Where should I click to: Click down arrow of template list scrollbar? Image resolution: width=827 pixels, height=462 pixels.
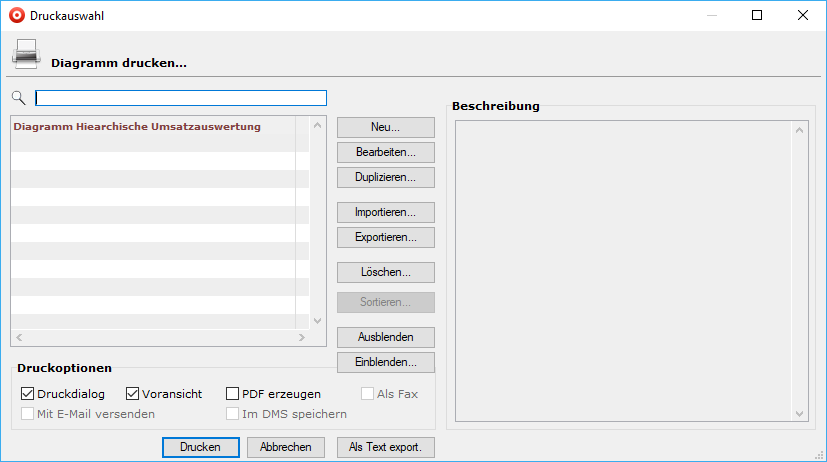coord(318,321)
